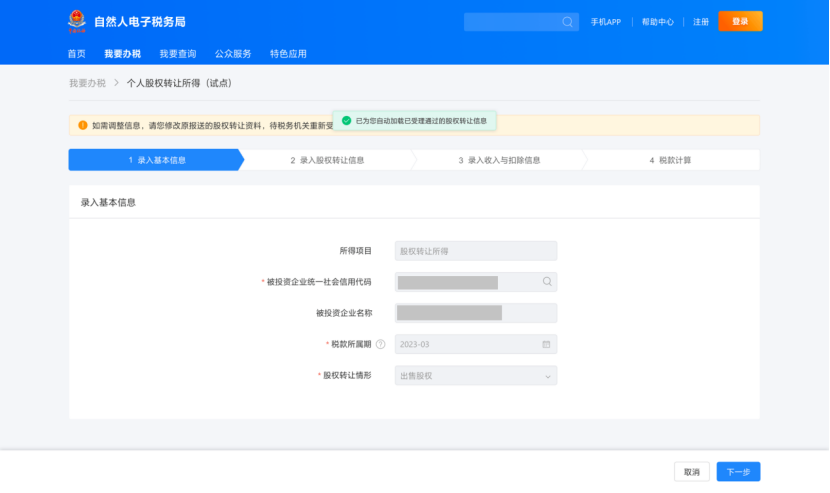
Task: Open the 我要办税 top menu
Action: [x=122, y=54]
